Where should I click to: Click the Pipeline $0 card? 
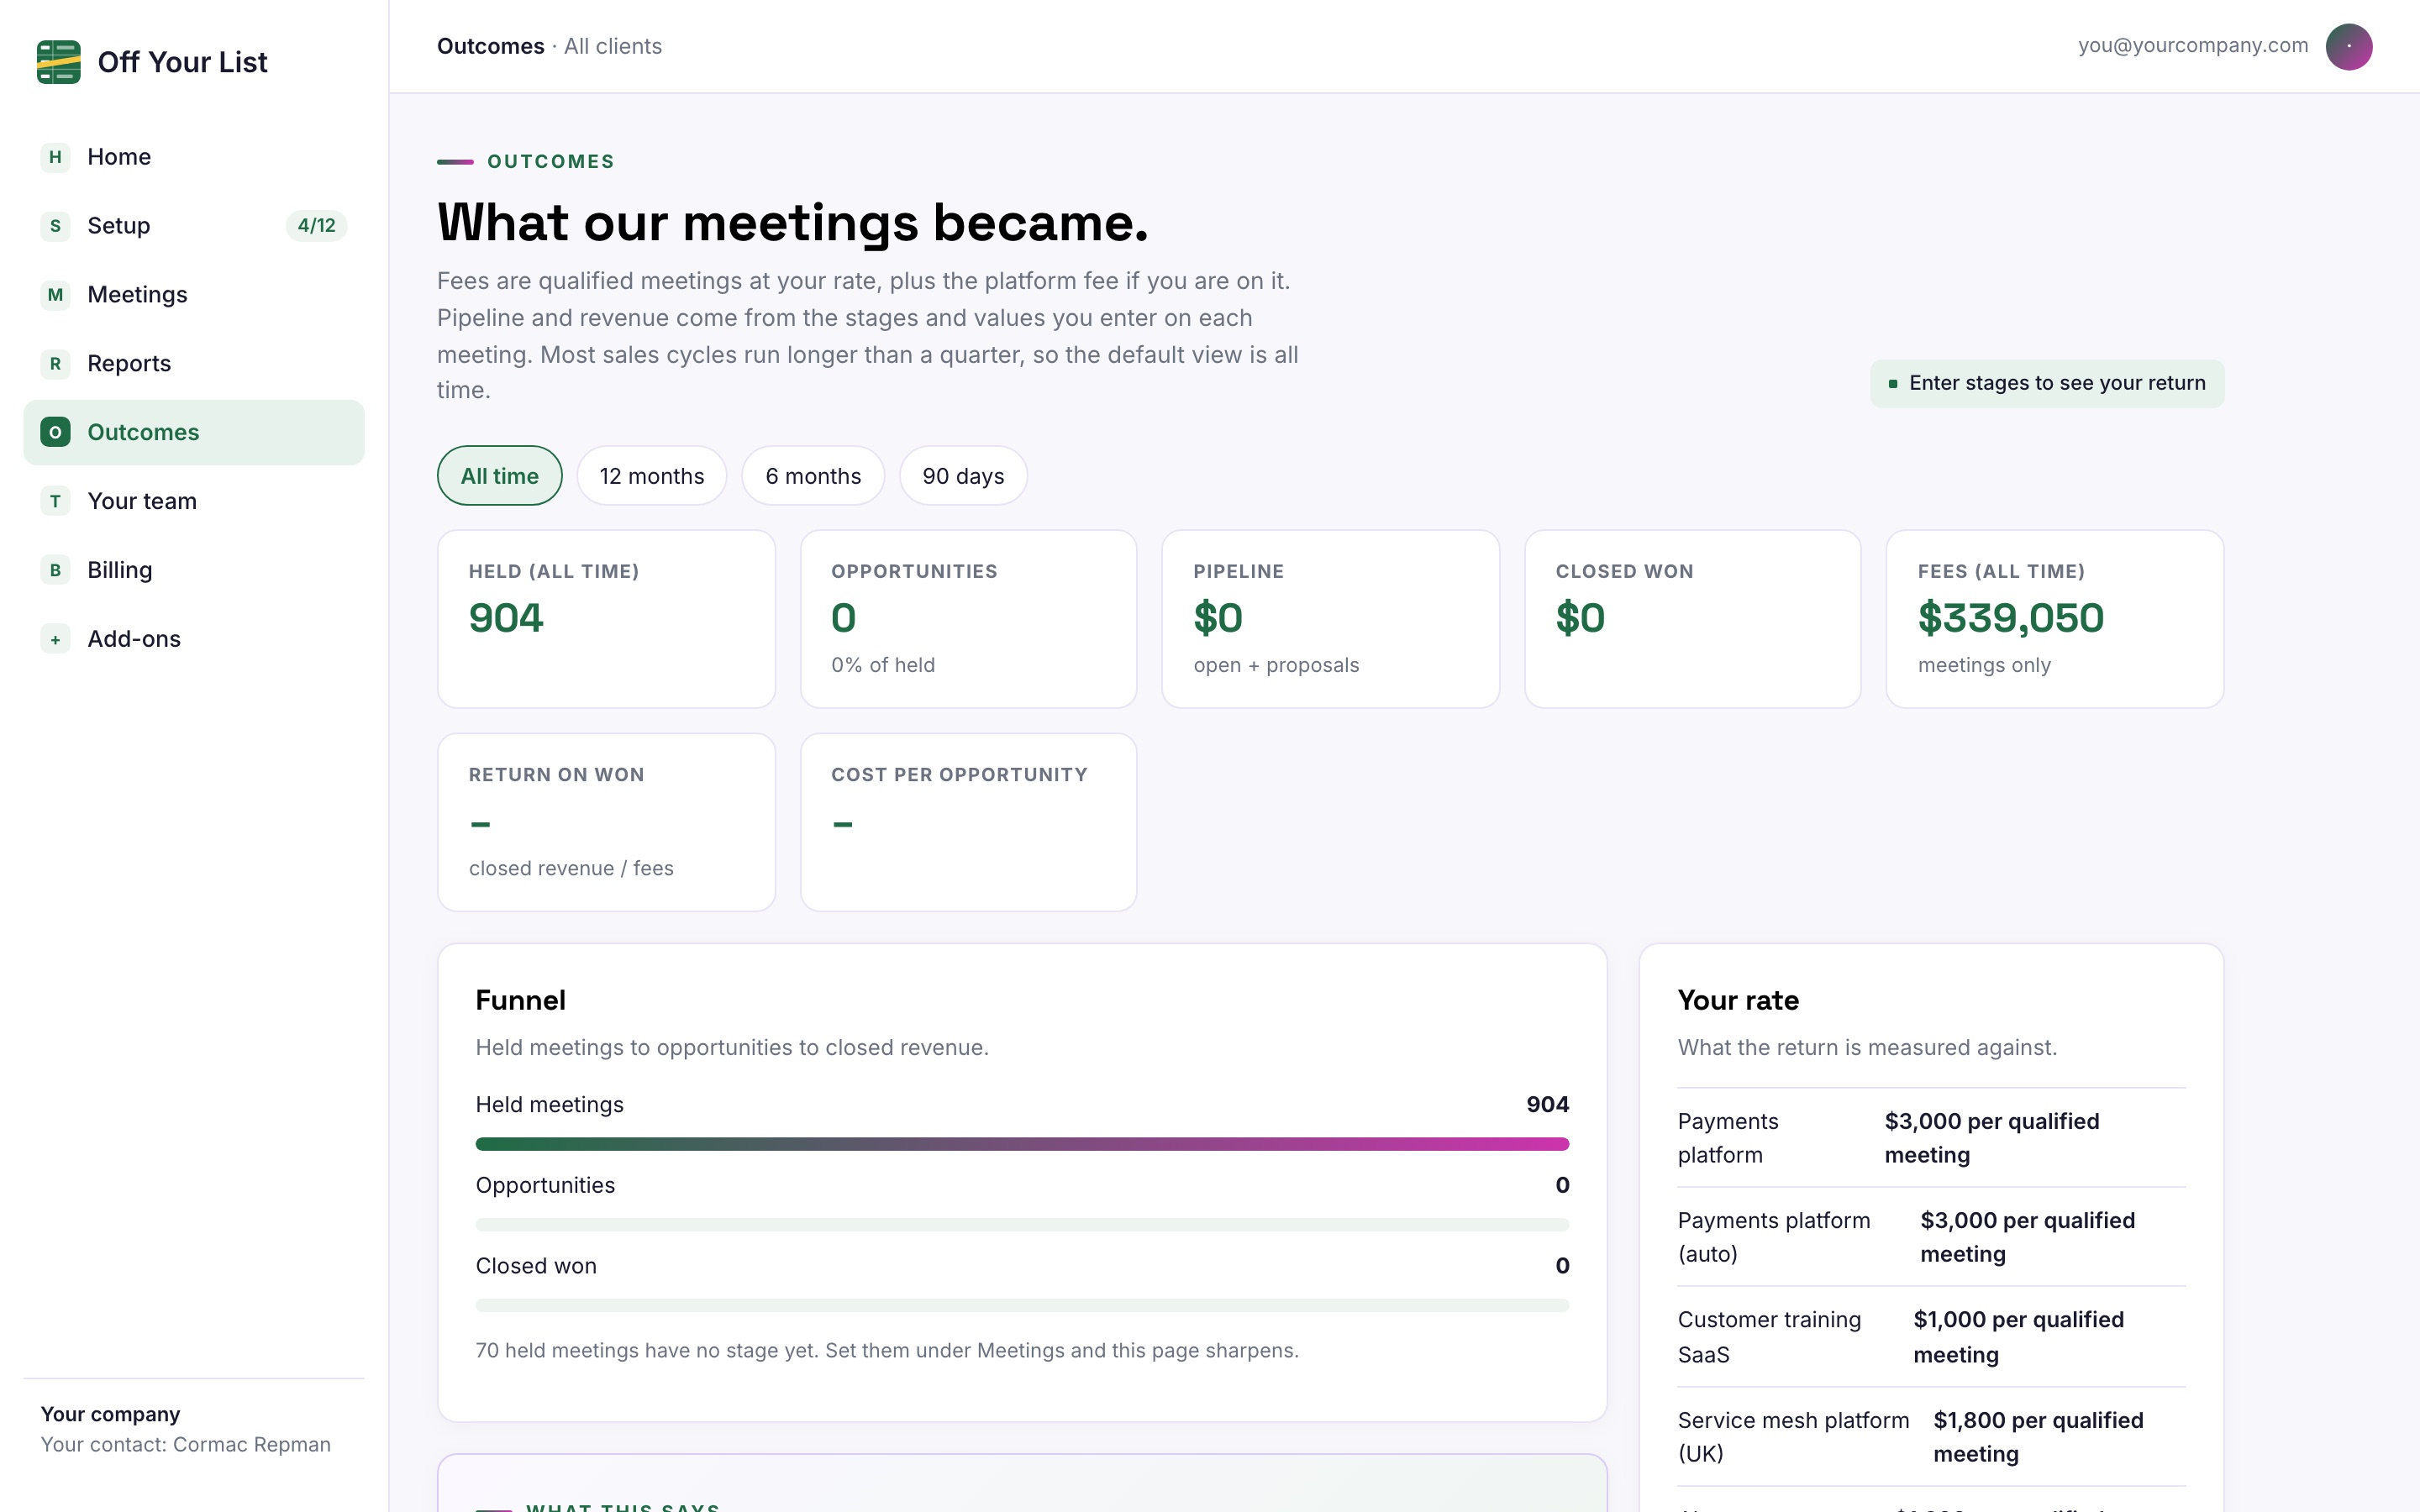(x=1330, y=619)
